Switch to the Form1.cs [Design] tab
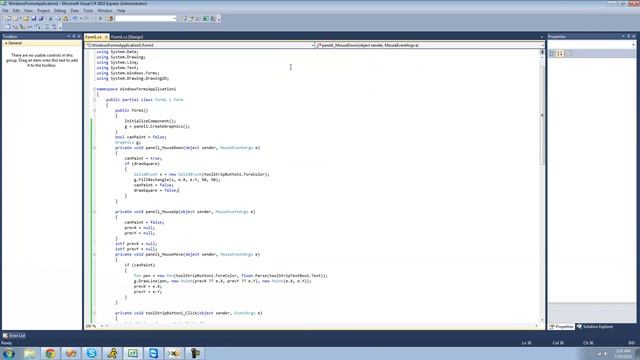 click(x=127, y=37)
